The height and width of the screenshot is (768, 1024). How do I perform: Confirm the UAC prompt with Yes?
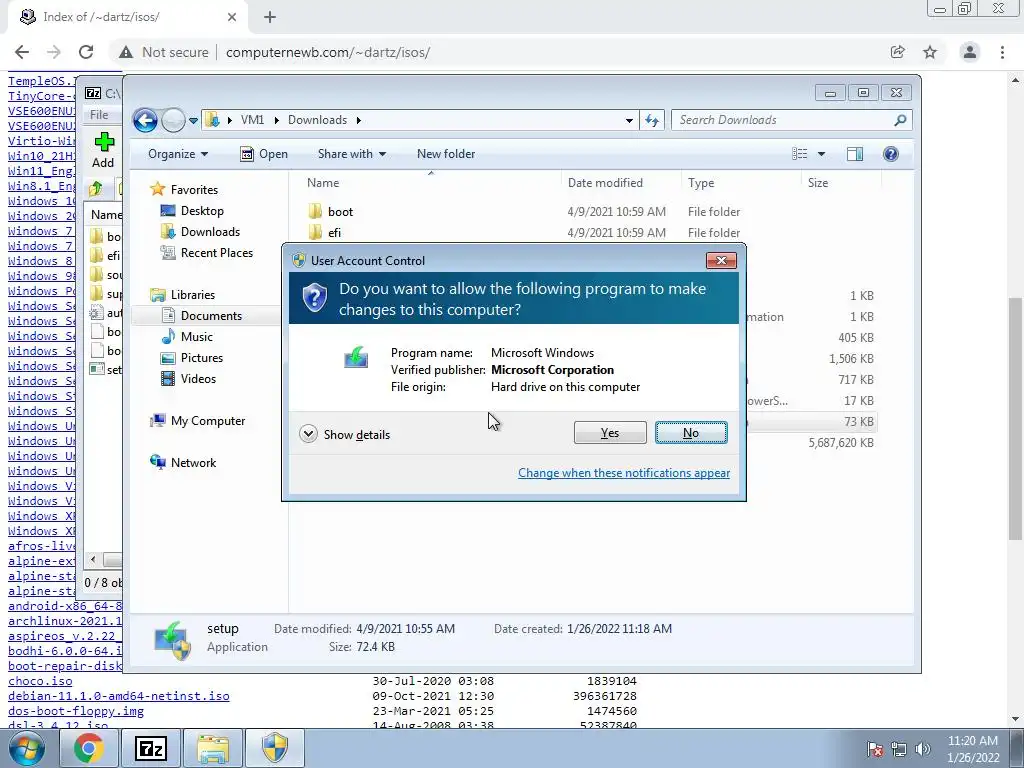point(610,432)
